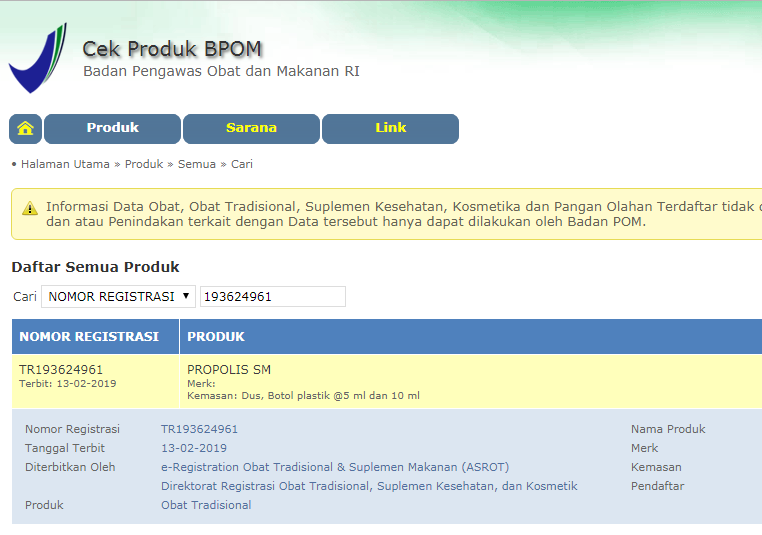Click the Obat Tradisional product type value
Screen dimensions: 762x535
coord(206,505)
